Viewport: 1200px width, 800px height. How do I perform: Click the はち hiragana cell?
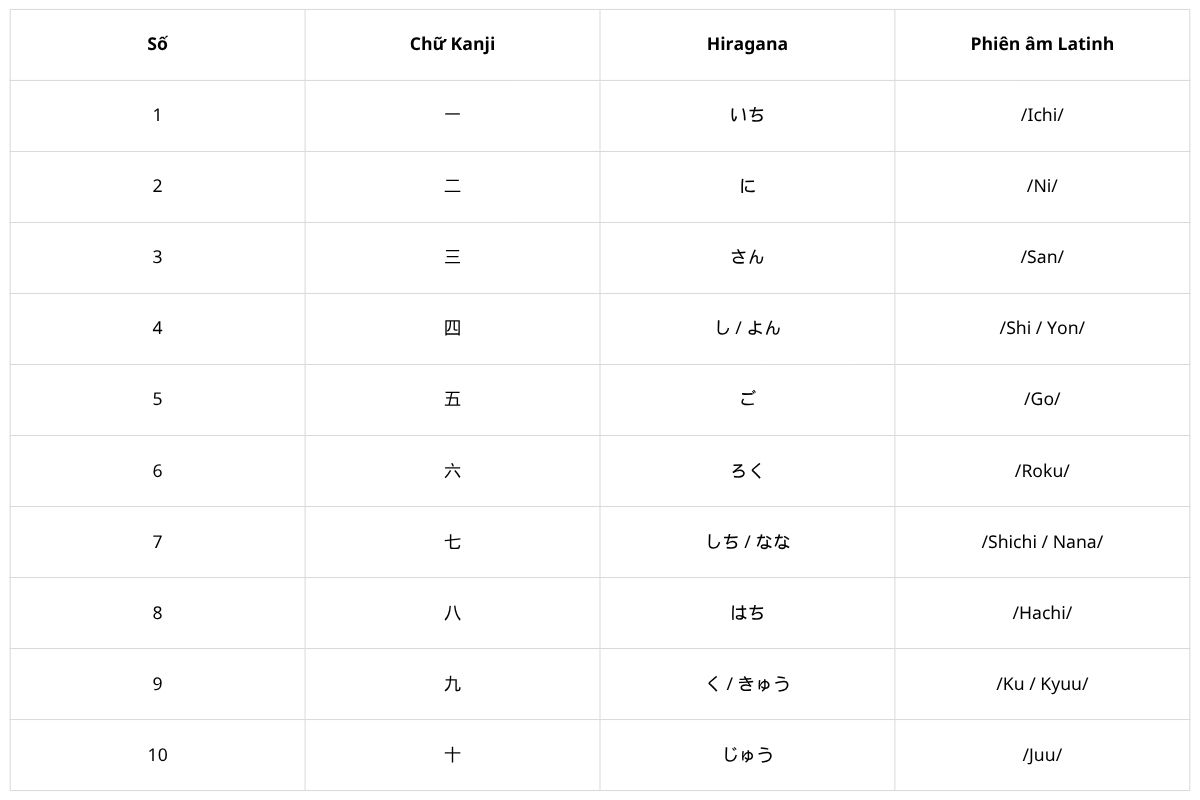pyautogui.click(x=747, y=613)
